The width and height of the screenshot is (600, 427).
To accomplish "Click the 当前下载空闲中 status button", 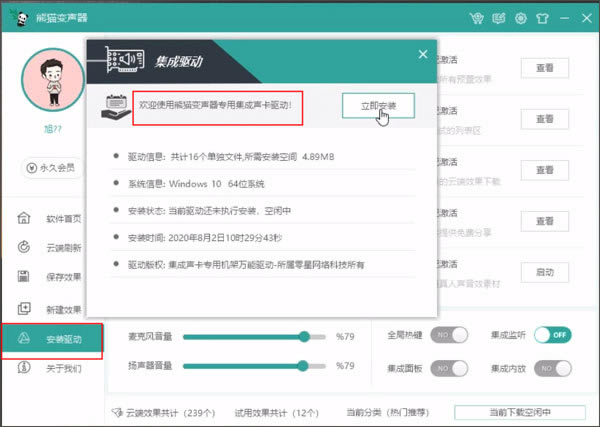I will 520,412.
